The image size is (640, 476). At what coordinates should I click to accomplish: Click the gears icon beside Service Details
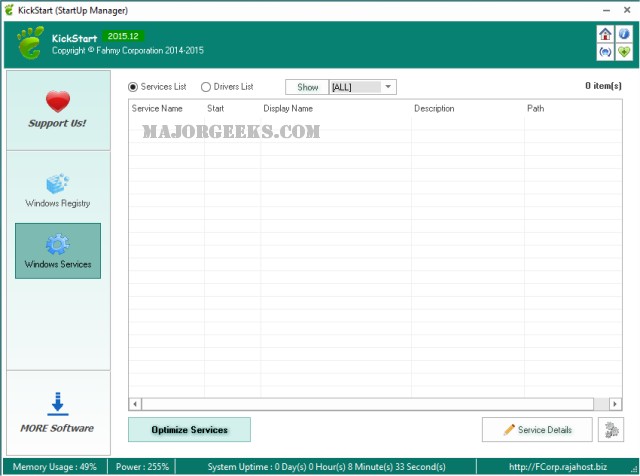click(x=611, y=429)
